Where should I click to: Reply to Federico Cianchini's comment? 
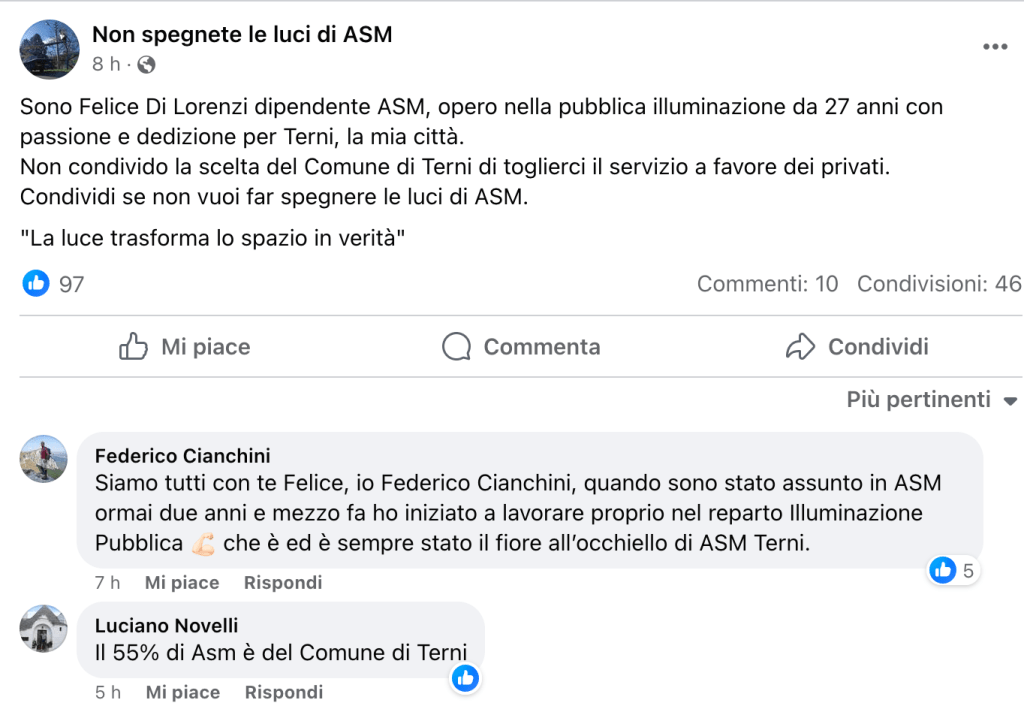(283, 582)
